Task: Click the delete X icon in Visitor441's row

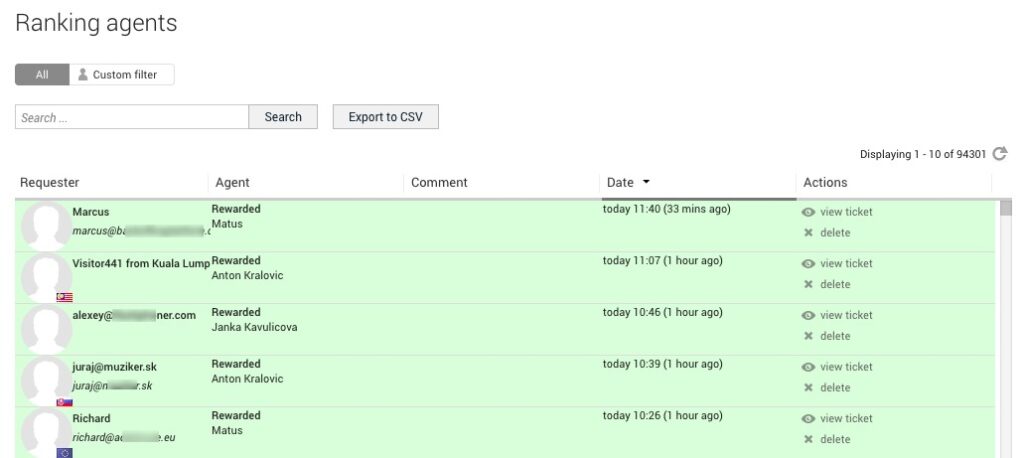Action: point(808,285)
